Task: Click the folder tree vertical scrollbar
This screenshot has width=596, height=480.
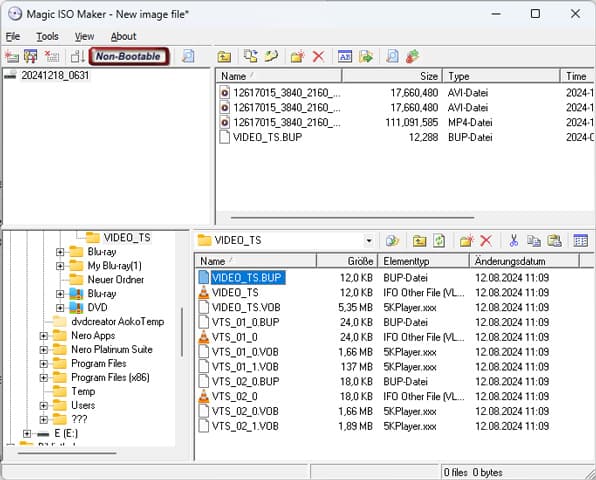Action: click(182, 332)
